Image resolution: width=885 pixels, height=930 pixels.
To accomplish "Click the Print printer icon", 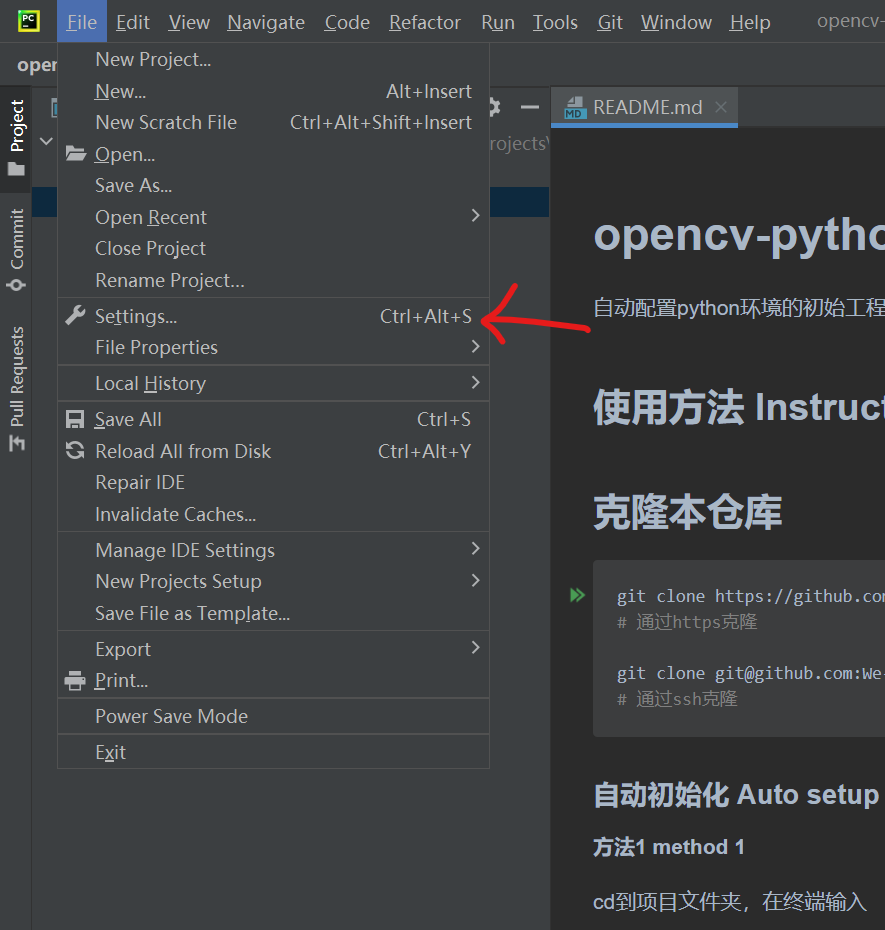I will click(75, 681).
